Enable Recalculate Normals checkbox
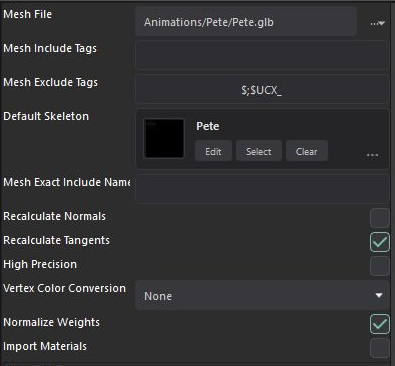Screen dimensions: 395x366 [380, 218]
